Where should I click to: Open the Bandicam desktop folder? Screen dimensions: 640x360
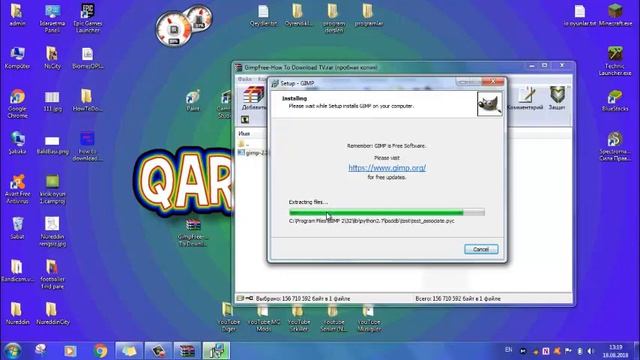click(17, 271)
